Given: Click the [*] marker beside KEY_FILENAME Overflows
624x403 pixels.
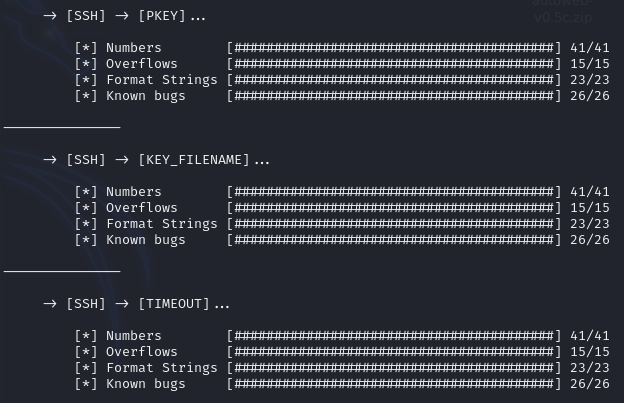Looking at the screenshot, I should pyautogui.click(x=86, y=208).
